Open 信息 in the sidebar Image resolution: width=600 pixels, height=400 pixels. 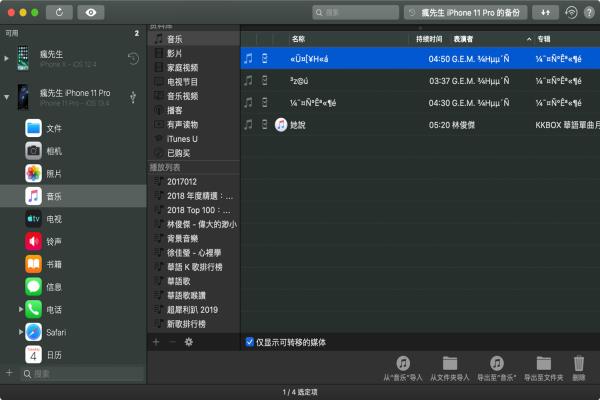click(73, 287)
